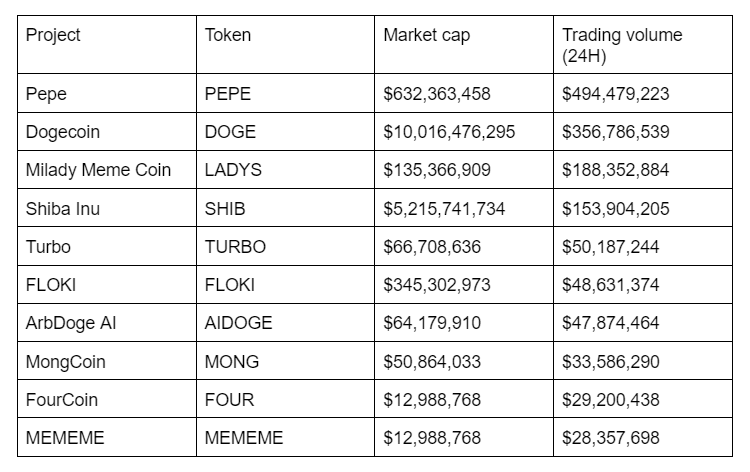This screenshot has width=750, height=472.
Task: Click the AIDOGE token cell
Action: tap(286, 323)
